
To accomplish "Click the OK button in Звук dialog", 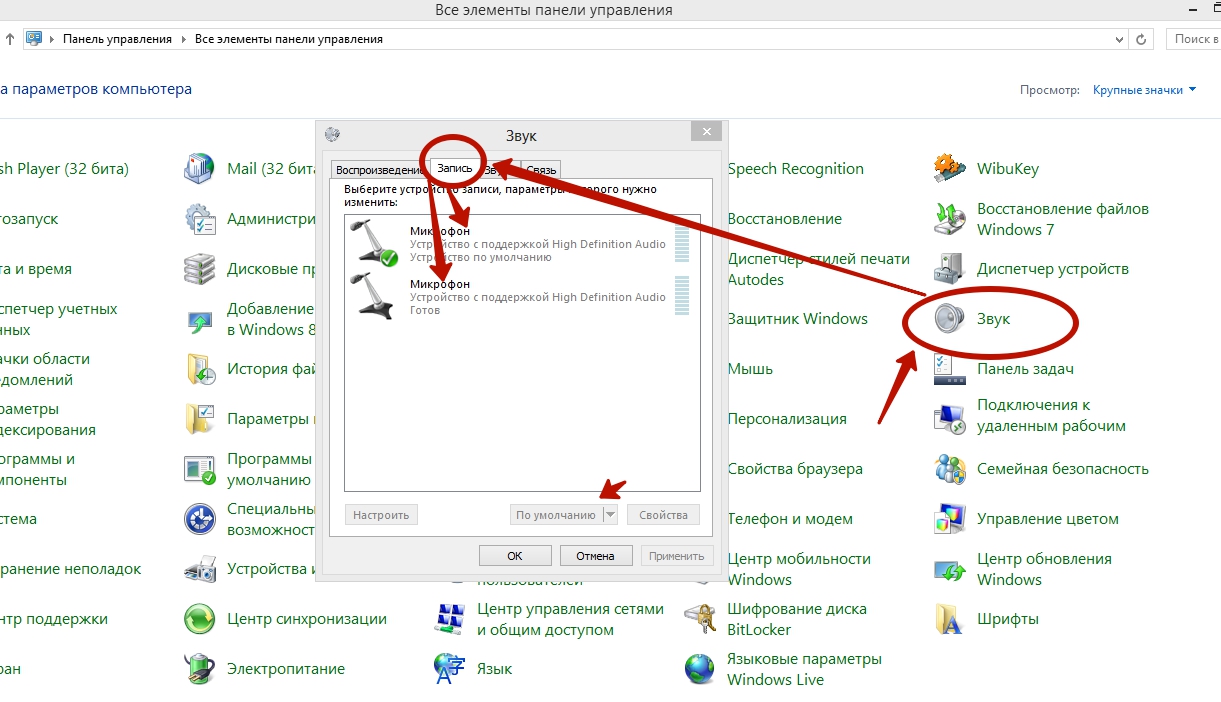I will [x=515, y=556].
